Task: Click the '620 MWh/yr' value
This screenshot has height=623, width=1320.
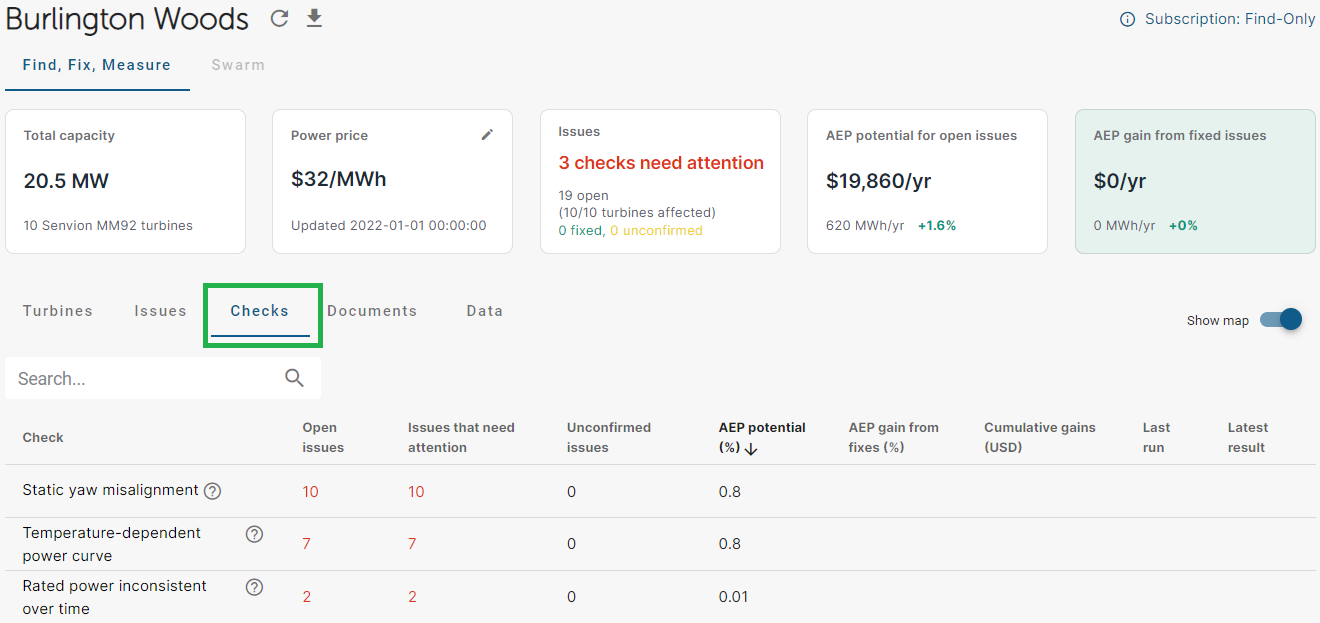Action: (x=865, y=225)
